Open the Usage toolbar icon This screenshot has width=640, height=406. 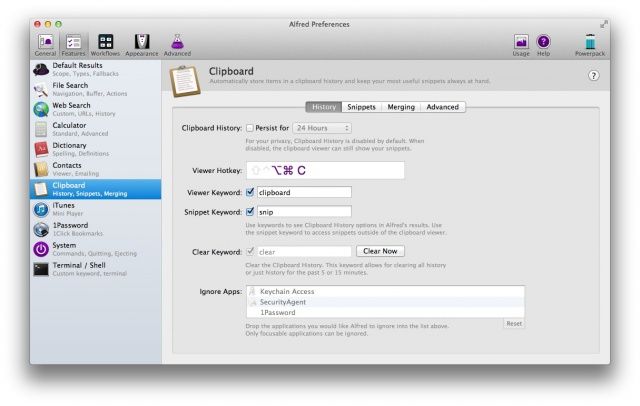tap(521, 45)
